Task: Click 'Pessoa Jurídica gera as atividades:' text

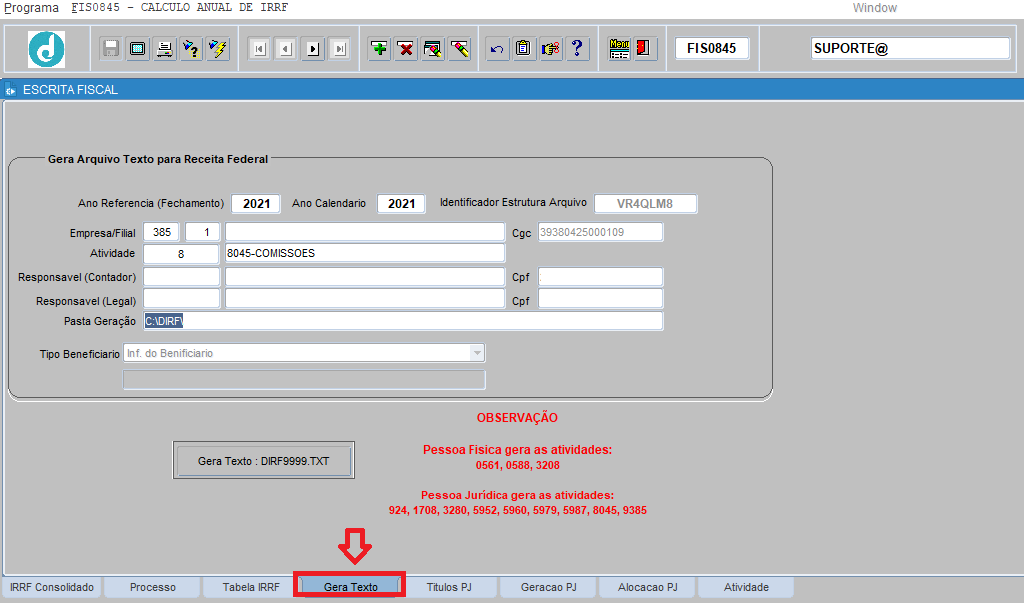Action: pyautogui.click(x=517, y=495)
